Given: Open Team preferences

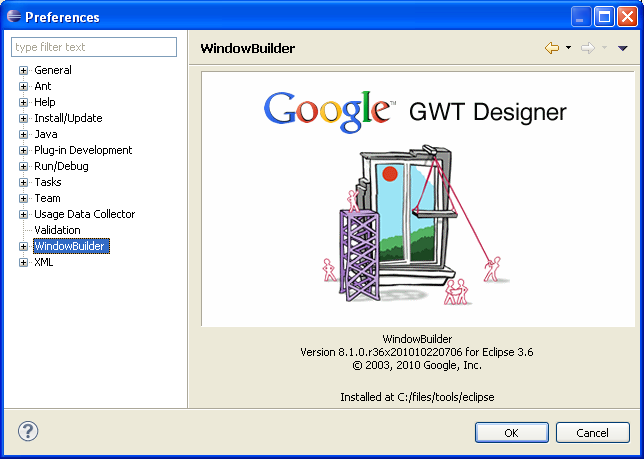Looking at the screenshot, I should point(47,198).
